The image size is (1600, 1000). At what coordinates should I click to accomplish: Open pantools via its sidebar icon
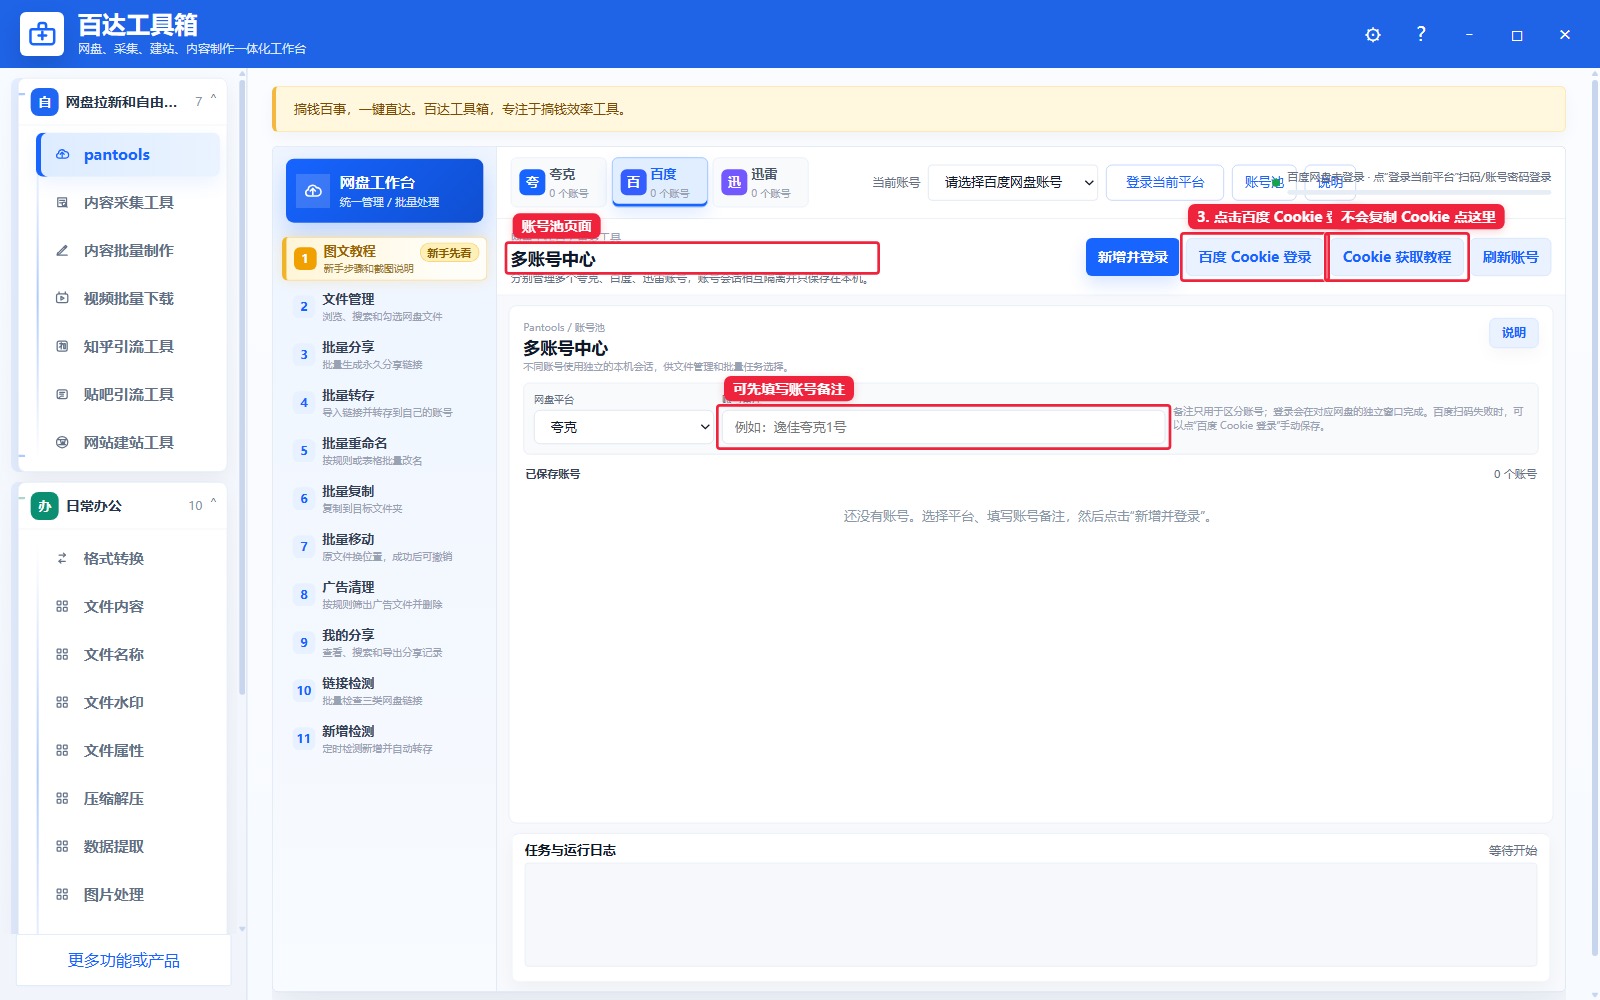tap(62, 155)
